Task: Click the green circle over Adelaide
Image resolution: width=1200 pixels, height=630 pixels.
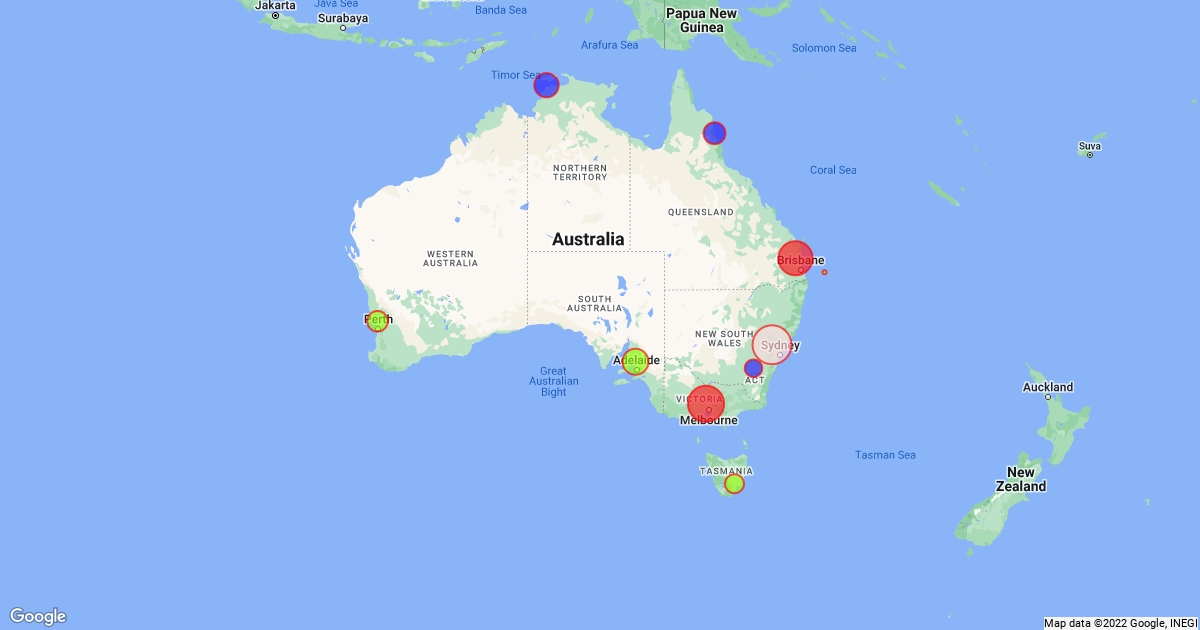Action: [x=636, y=361]
